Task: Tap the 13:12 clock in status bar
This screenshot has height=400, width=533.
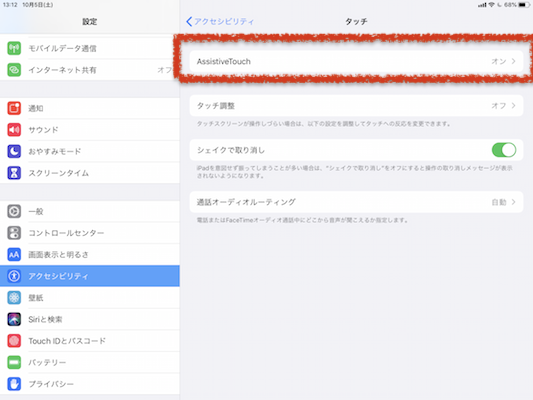Action: 10,5
